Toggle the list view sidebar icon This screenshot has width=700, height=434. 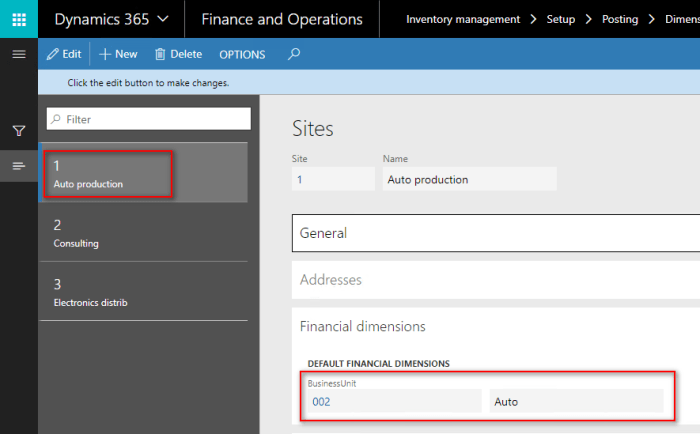coord(18,165)
